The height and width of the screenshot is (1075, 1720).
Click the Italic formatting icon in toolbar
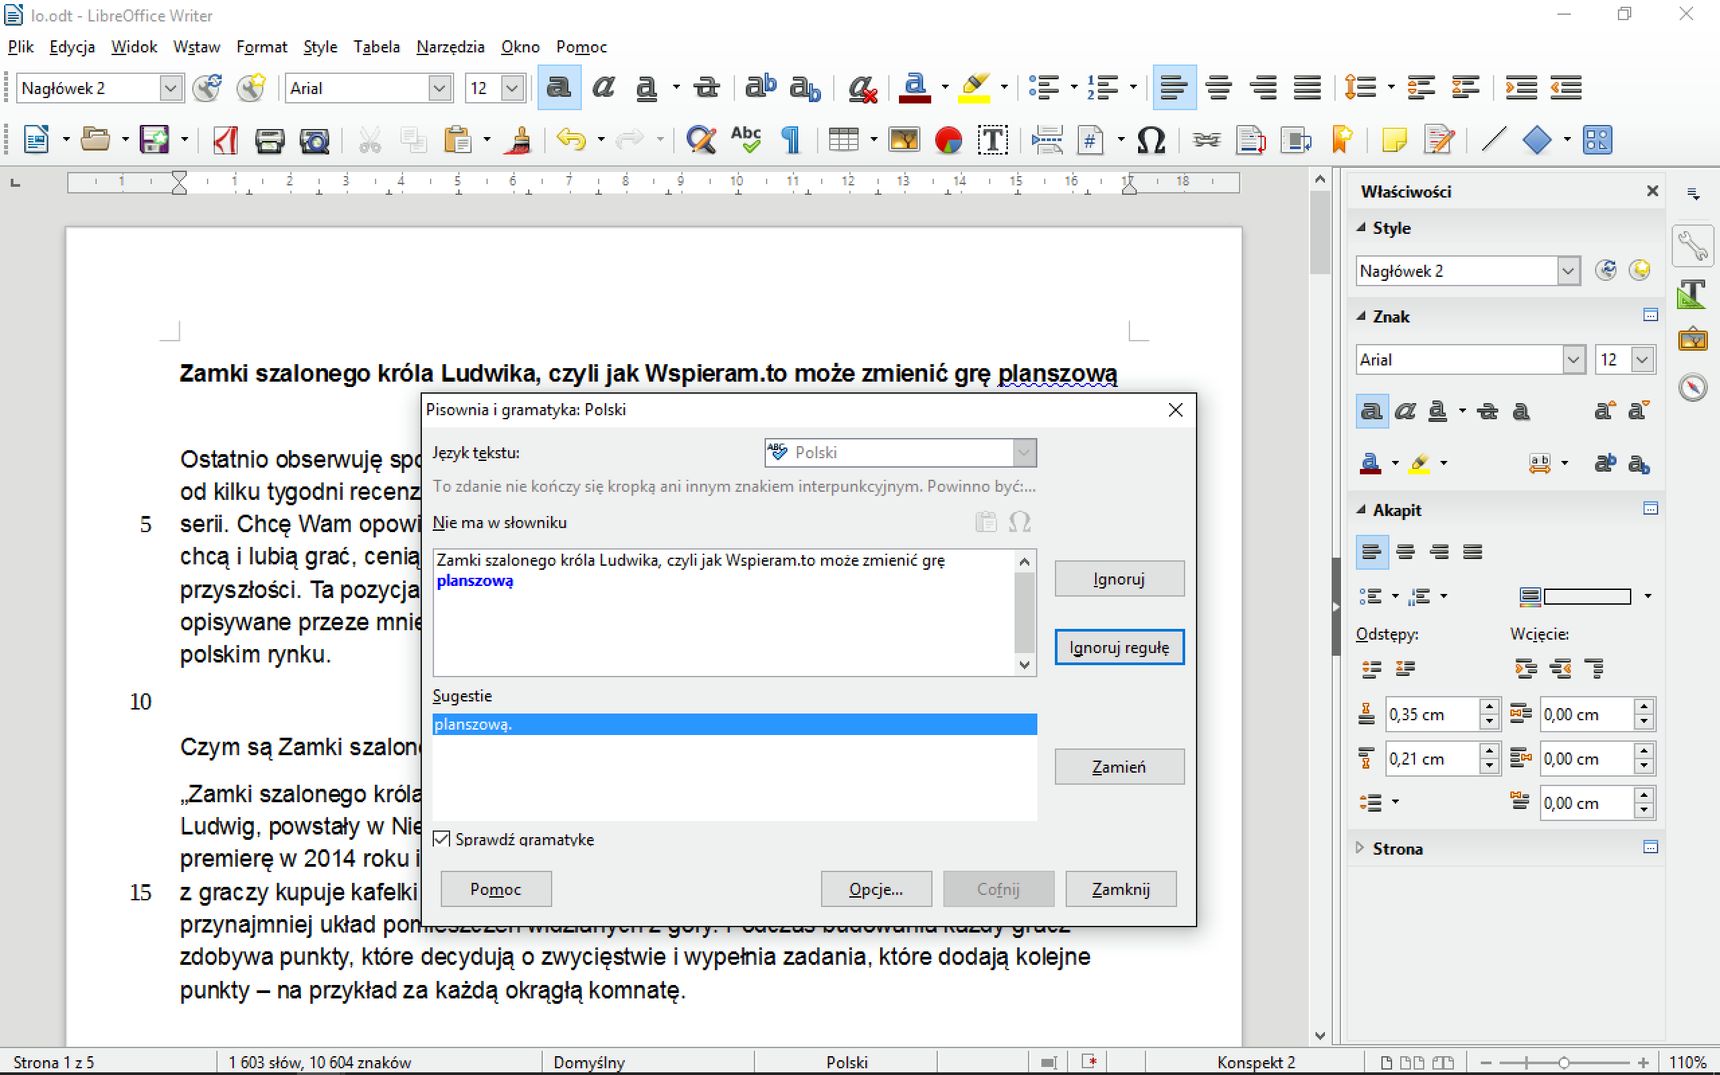click(603, 88)
